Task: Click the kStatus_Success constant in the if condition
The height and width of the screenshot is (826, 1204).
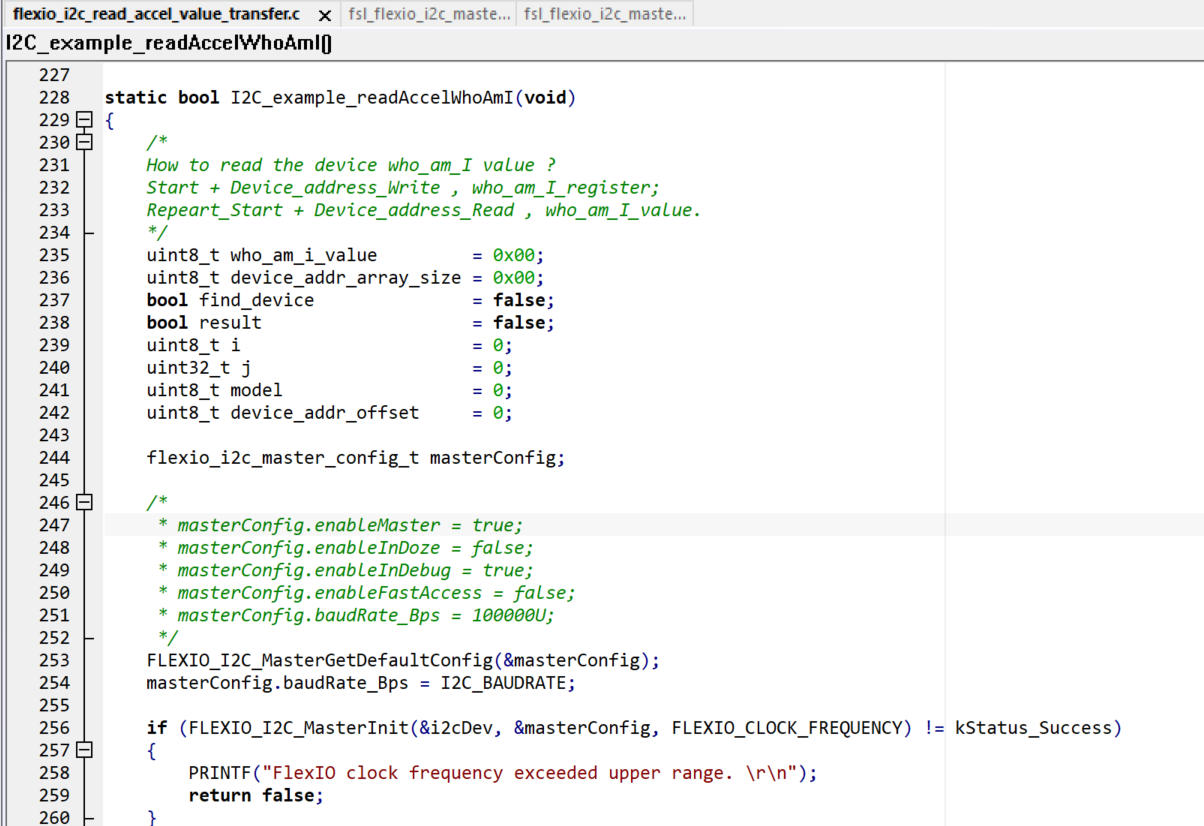Action: tap(1035, 728)
